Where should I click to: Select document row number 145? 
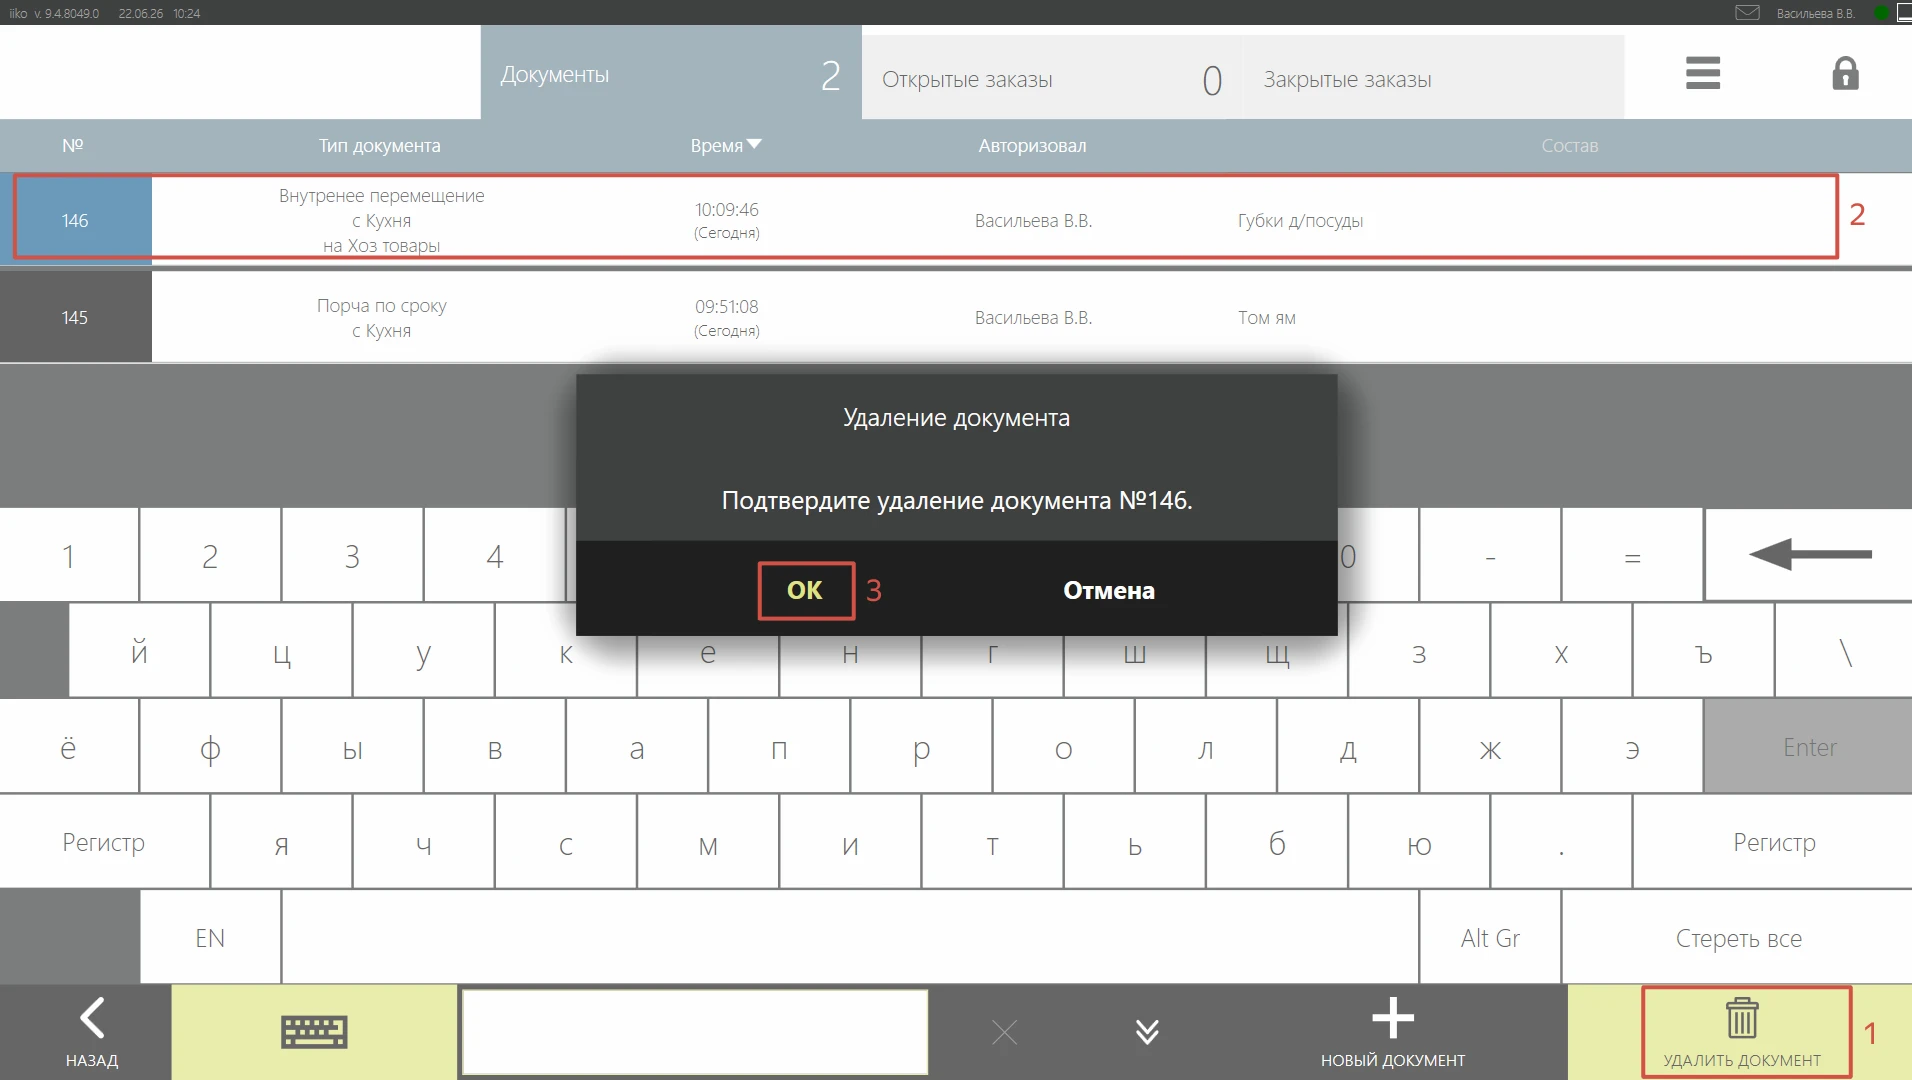coord(956,317)
